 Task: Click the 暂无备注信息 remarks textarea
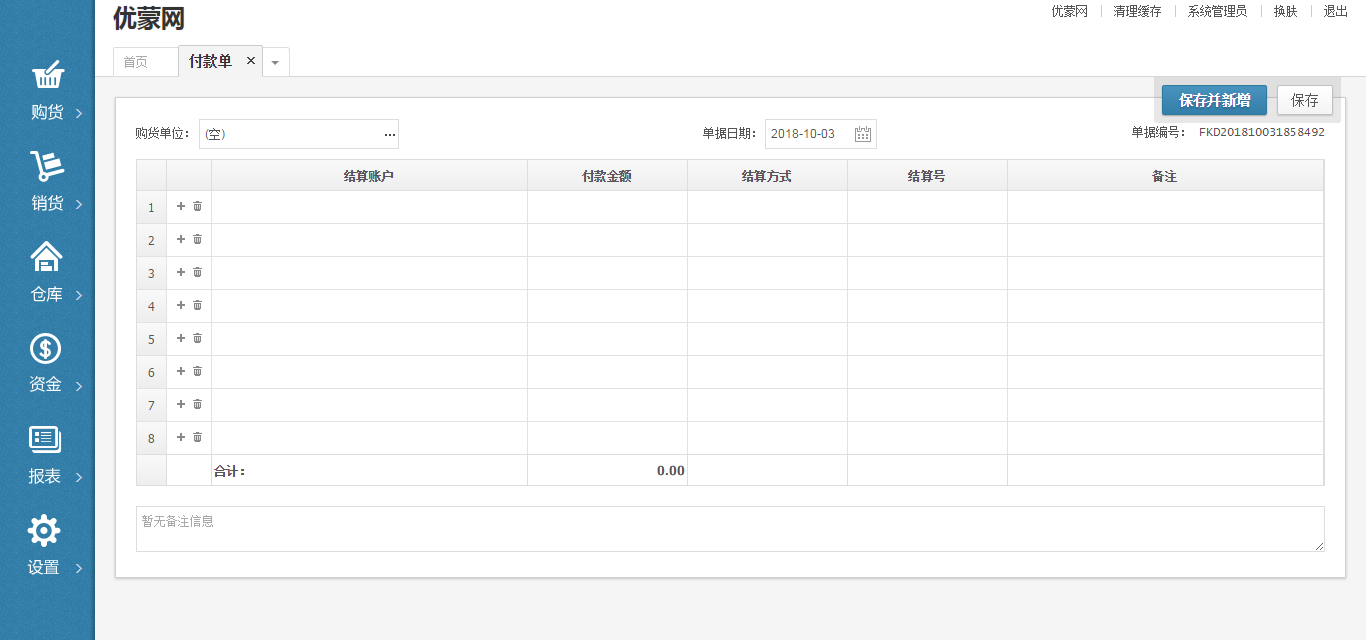click(730, 529)
